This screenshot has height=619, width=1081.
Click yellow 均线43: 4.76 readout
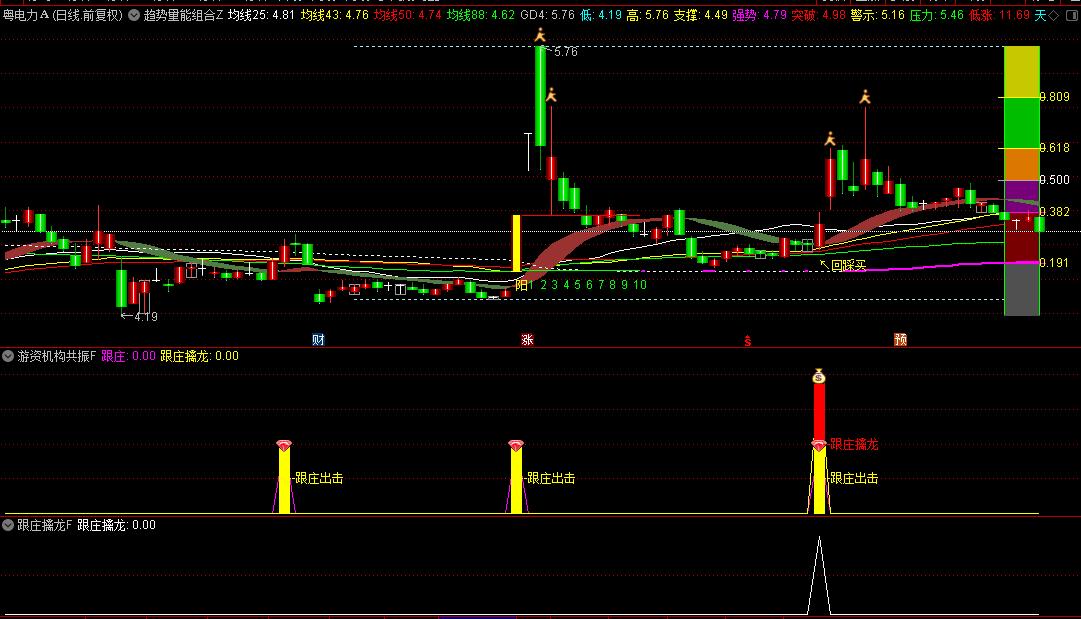[x=334, y=15]
